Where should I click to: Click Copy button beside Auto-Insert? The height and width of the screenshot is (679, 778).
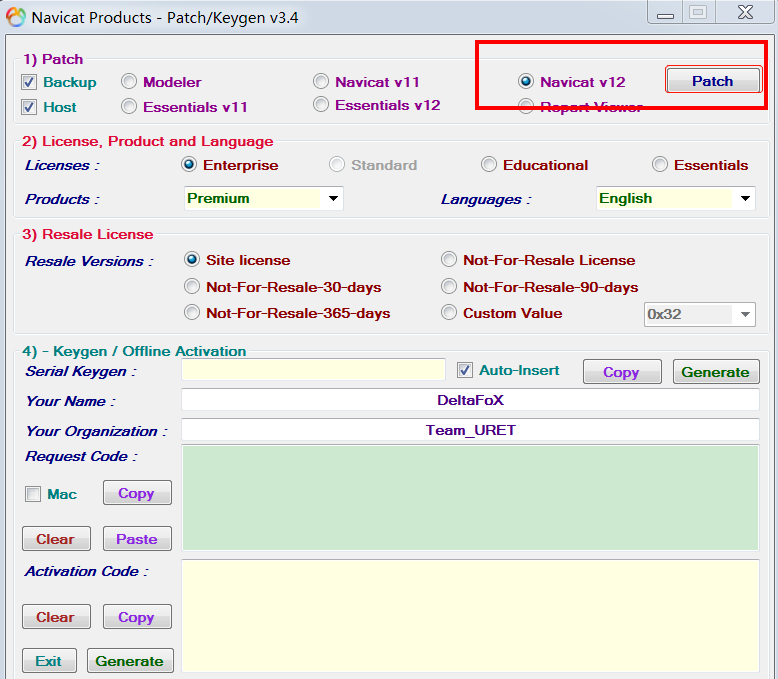pyautogui.click(x=622, y=372)
